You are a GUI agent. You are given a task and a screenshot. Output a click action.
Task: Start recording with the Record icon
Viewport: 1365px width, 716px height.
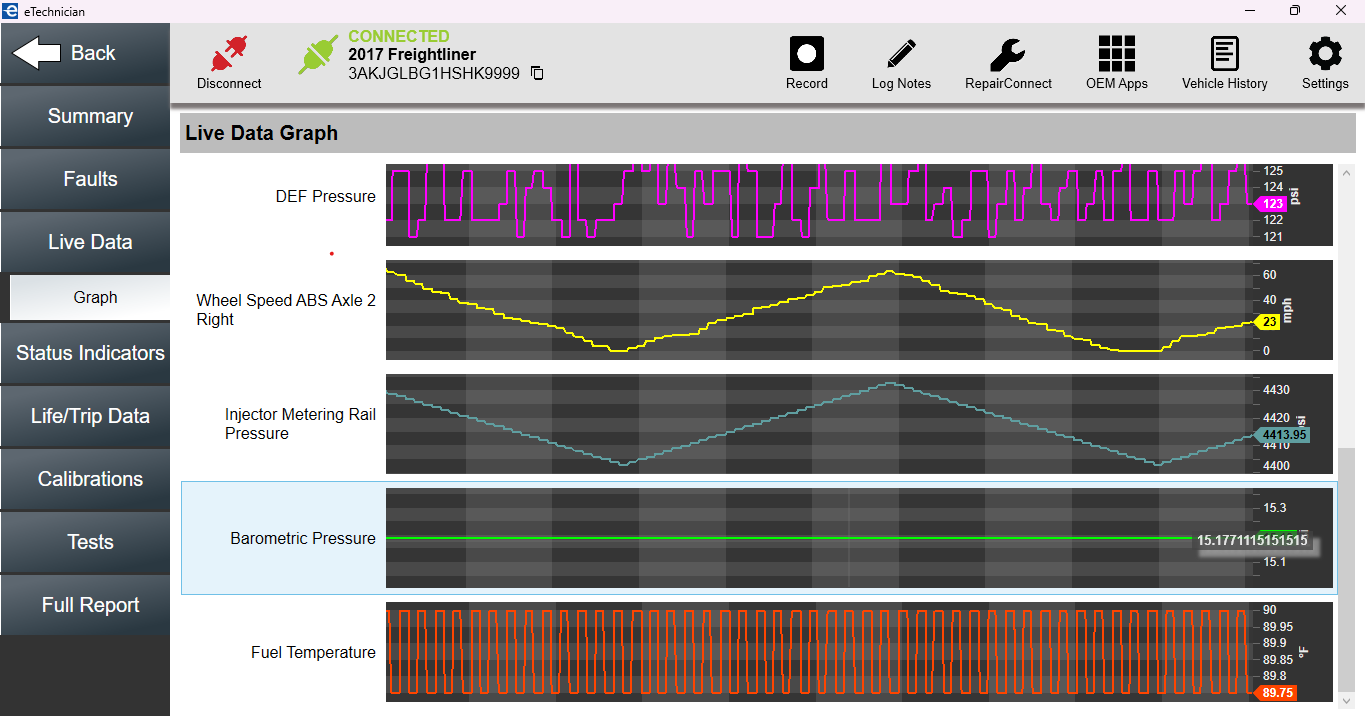(x=806, y=53)
